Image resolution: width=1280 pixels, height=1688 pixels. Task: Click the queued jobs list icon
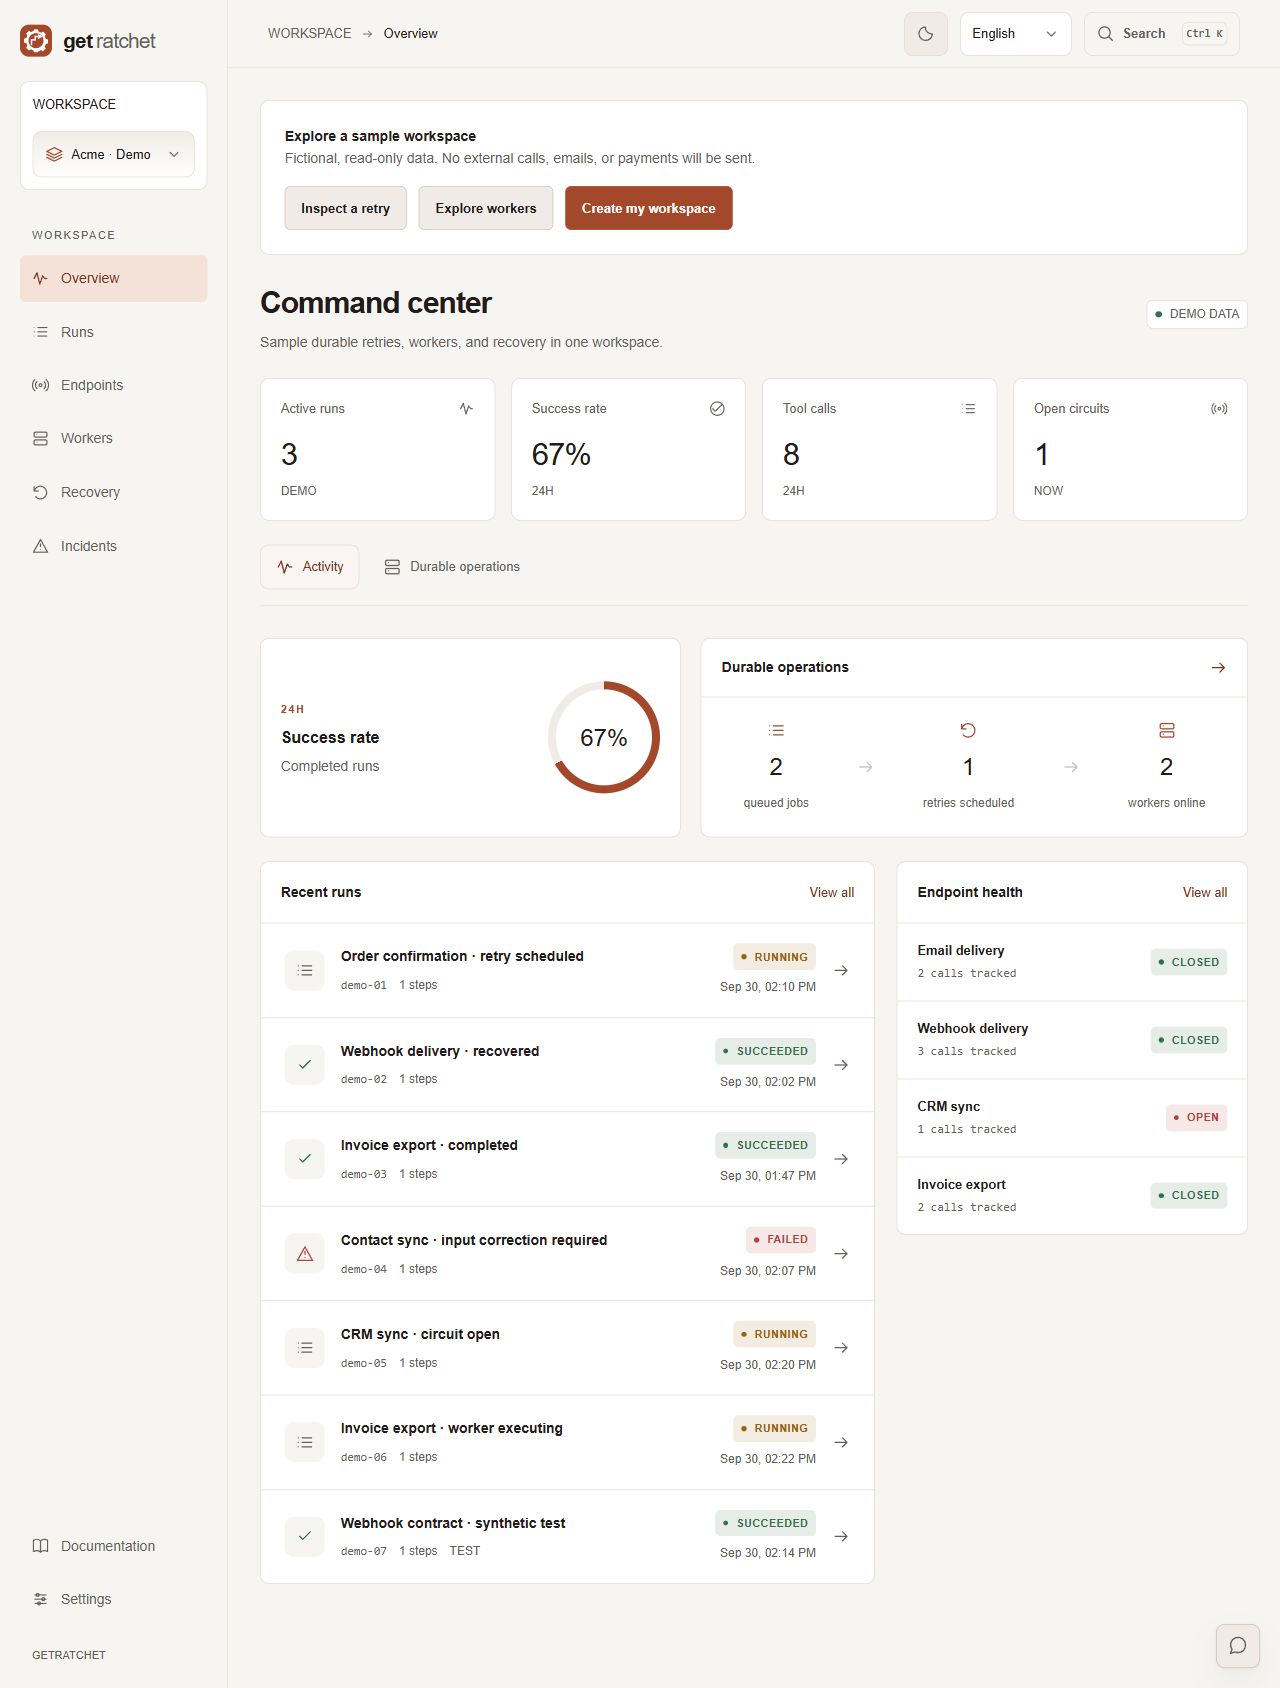point(776,730)
